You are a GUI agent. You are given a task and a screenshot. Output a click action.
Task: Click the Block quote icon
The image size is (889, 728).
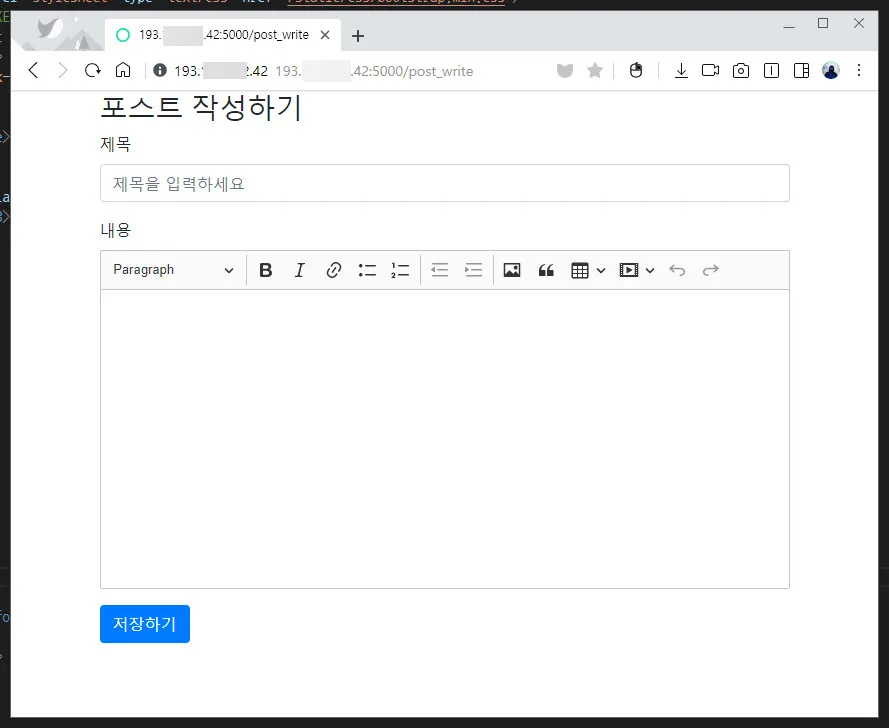point(546,269)
